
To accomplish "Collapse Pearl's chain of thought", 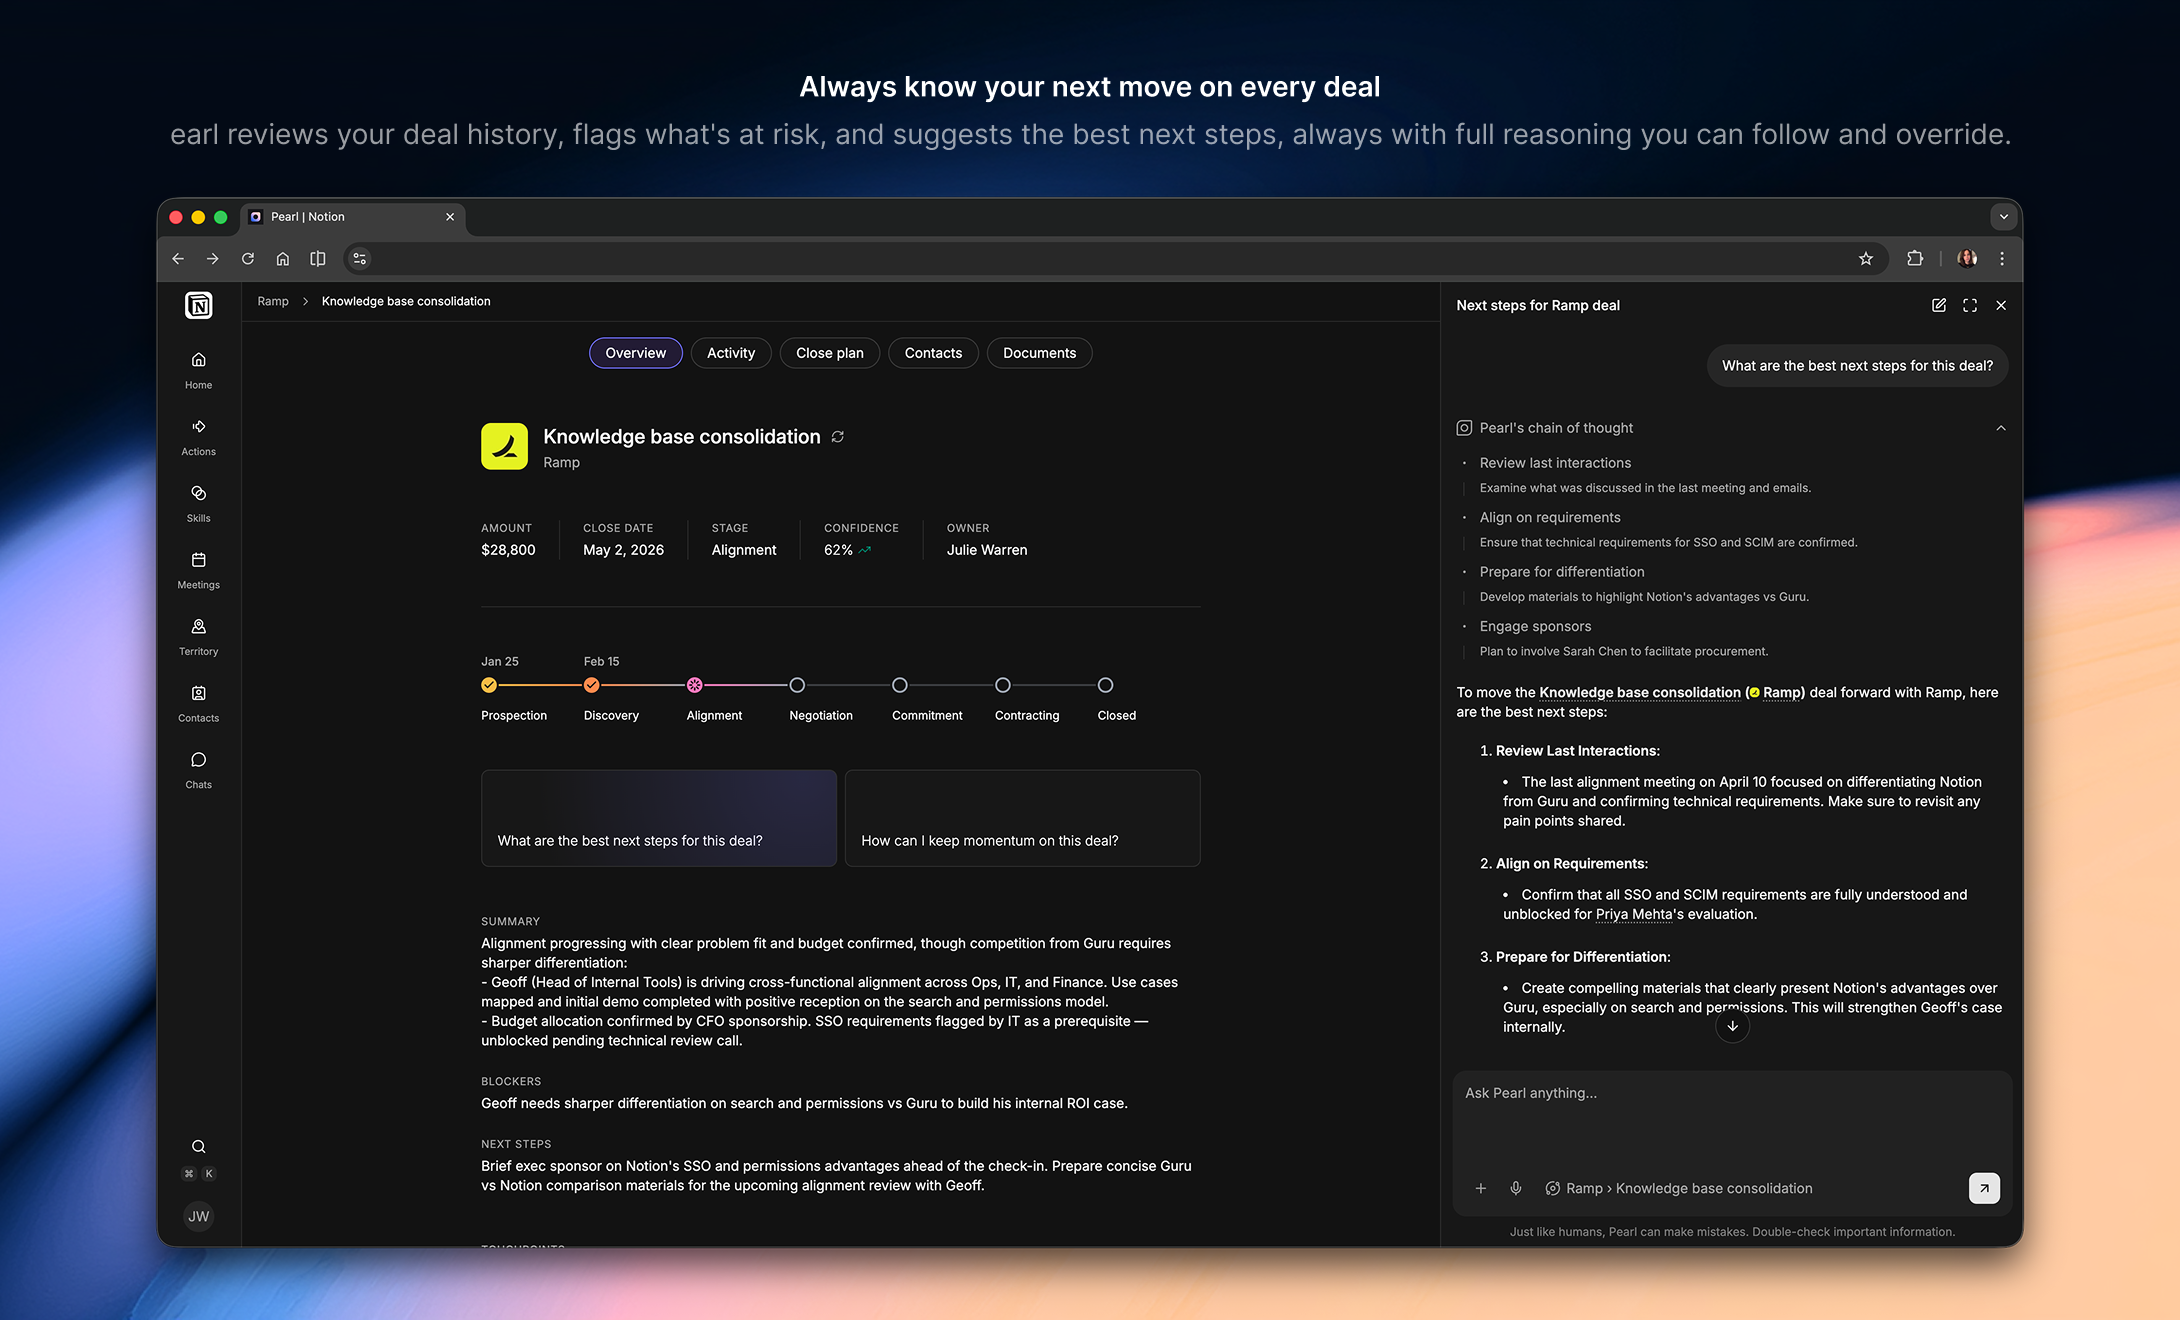I will [2001, 428].
